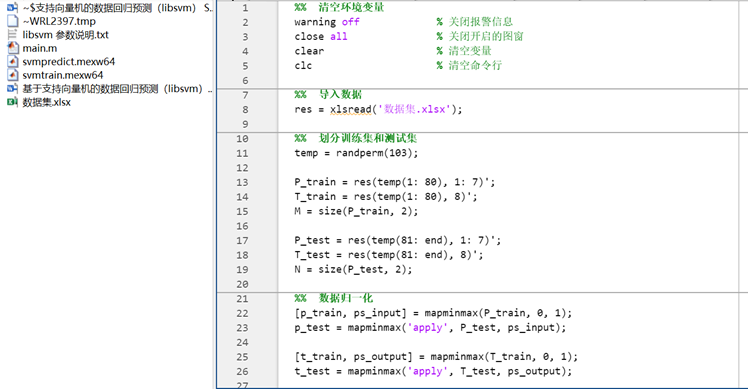This screenshot has width=748, height=389.
Task: Select file name ~WRL2397.tmp
Action: click(x=59, y=21)
